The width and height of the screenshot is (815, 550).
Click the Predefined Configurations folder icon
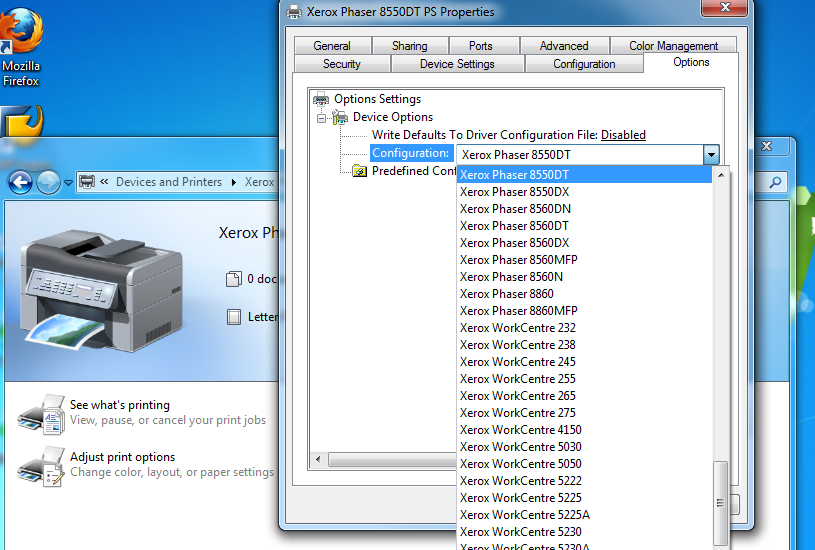359,171
